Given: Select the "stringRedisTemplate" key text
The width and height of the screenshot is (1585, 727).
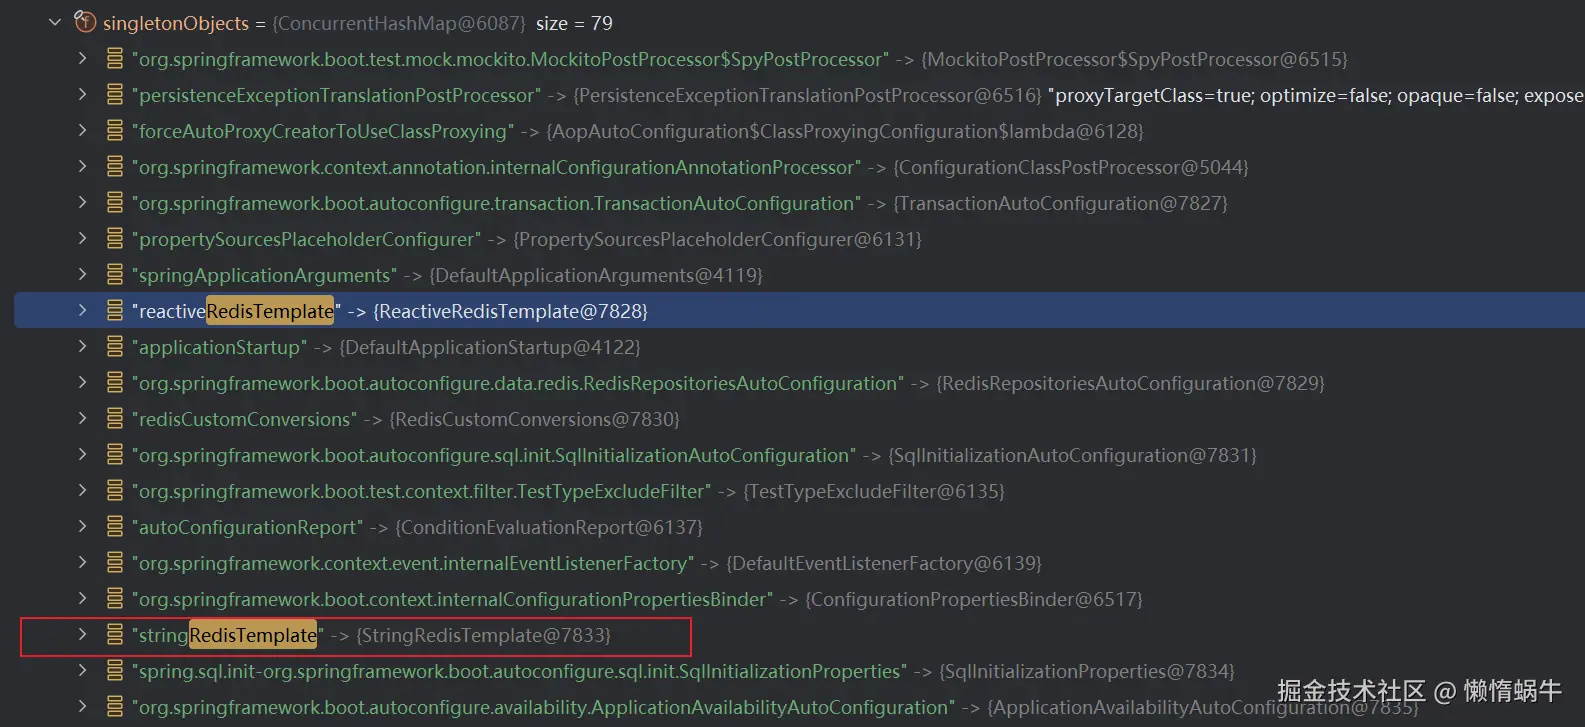Looking at the screenshot, I should tap(228, 635).
